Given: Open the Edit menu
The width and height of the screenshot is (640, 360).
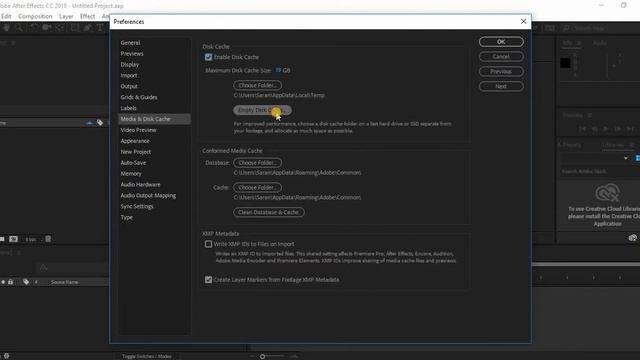Looking at the screenshot, I should click(6, 16).
